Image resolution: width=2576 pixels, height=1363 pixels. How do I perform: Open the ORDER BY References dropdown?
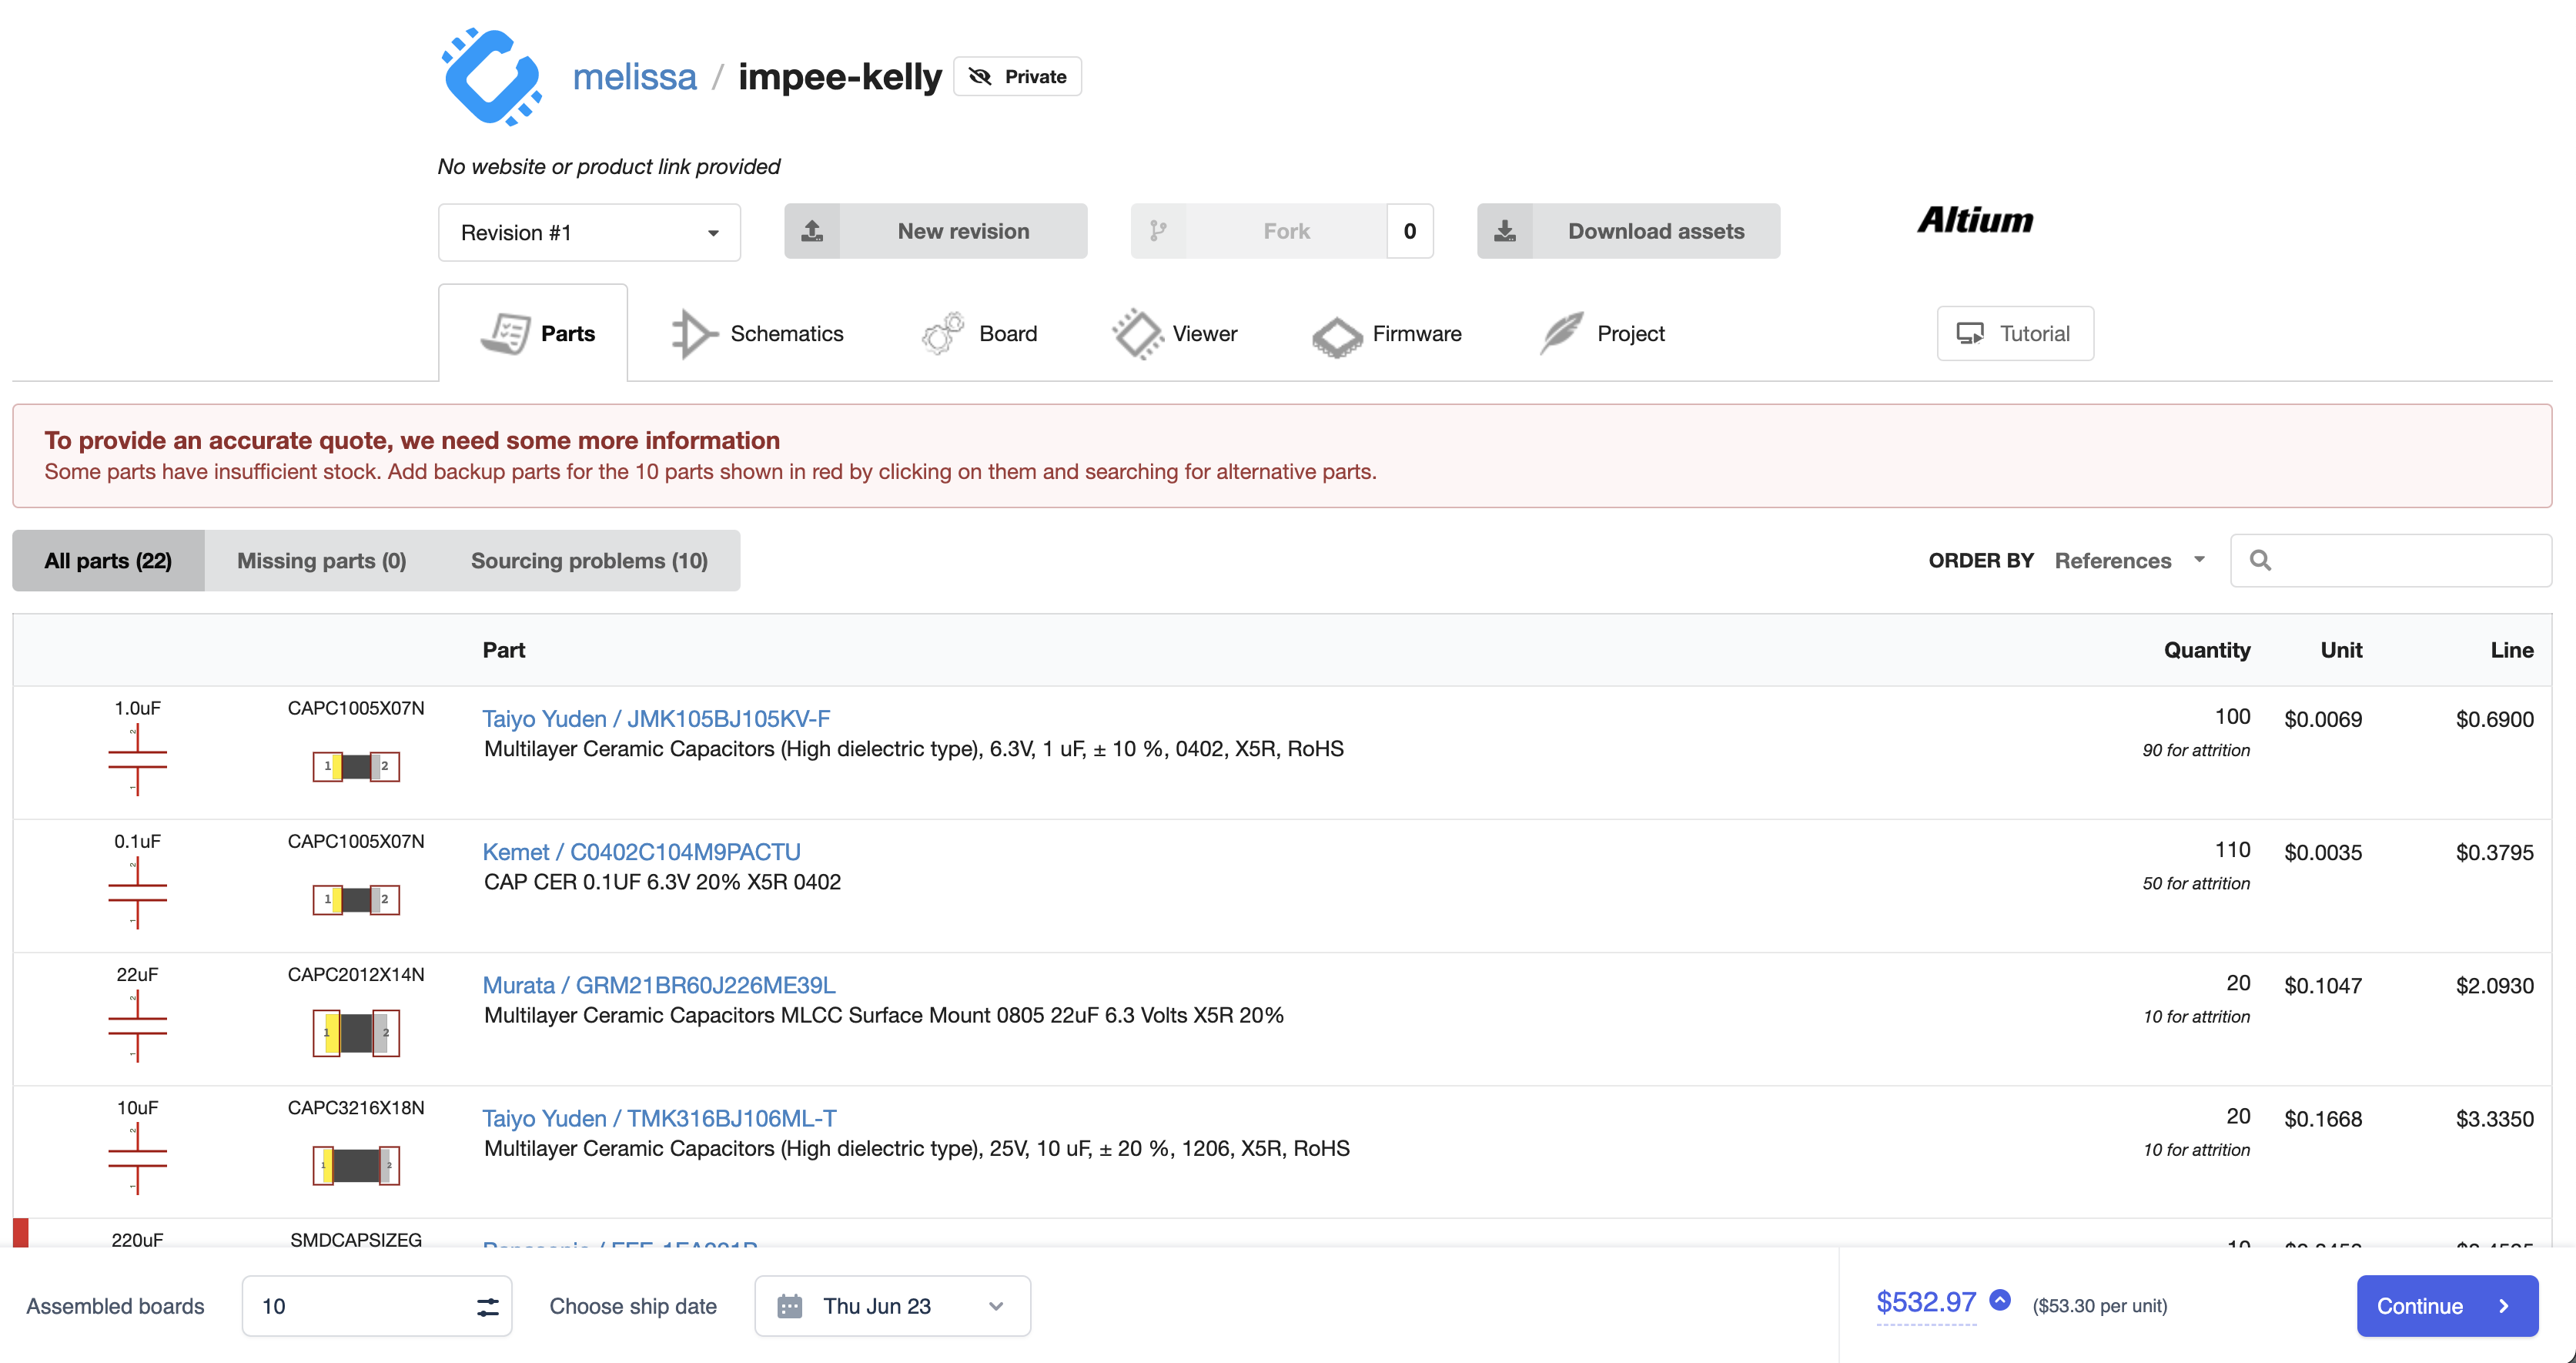click(x=2130, y=560)
